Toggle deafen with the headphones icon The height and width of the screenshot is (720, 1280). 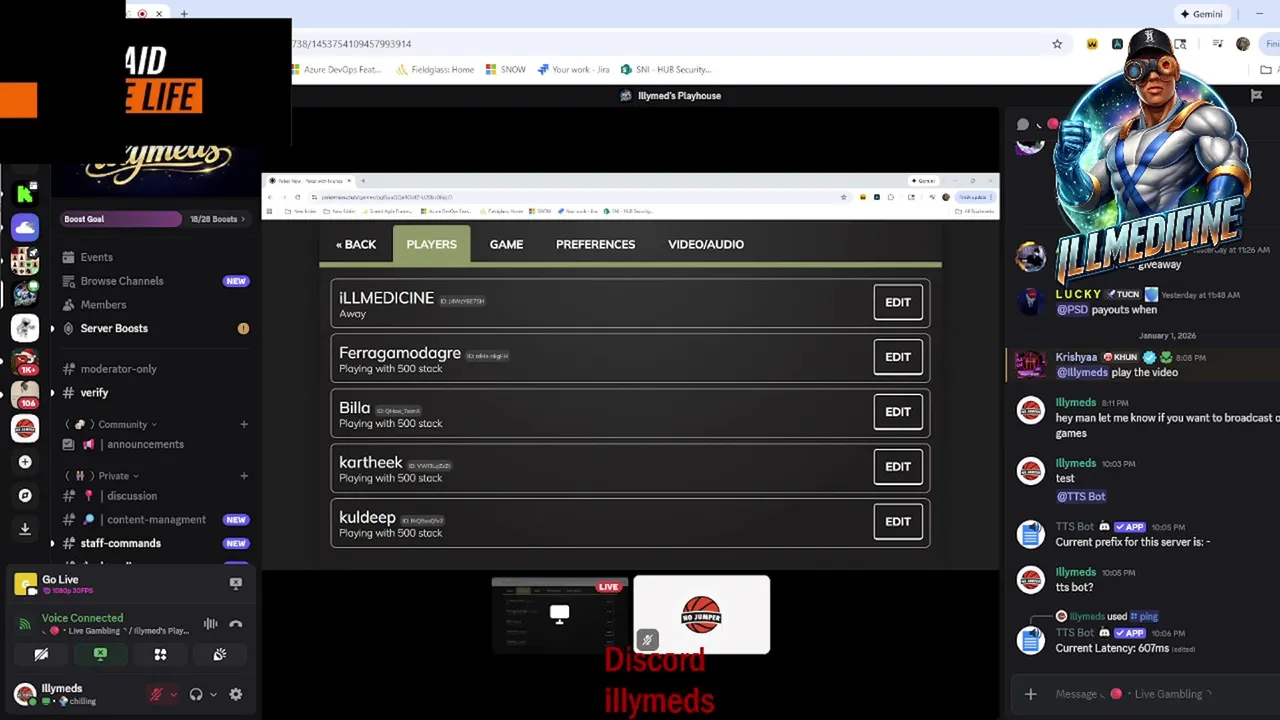click(x=196, y=694)
